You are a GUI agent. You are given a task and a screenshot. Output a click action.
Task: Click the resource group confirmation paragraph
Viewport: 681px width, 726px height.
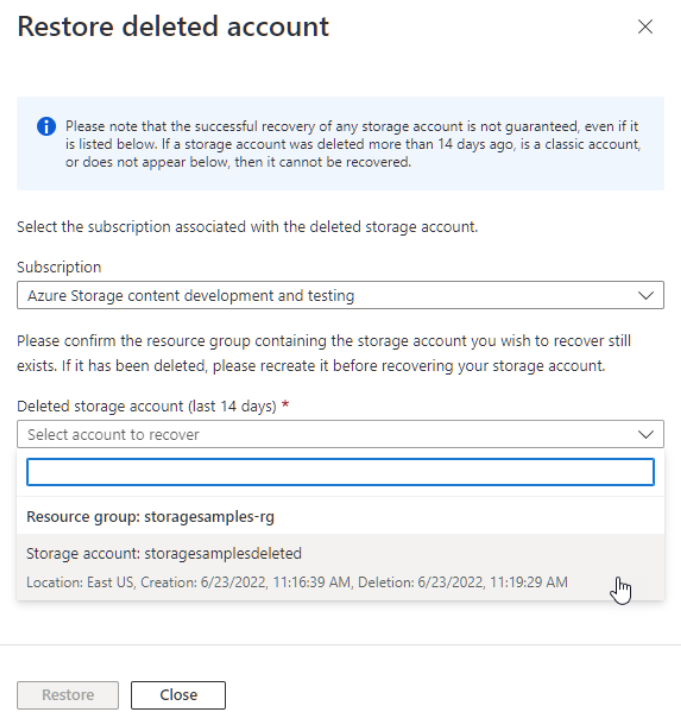[x=324, y=353]
